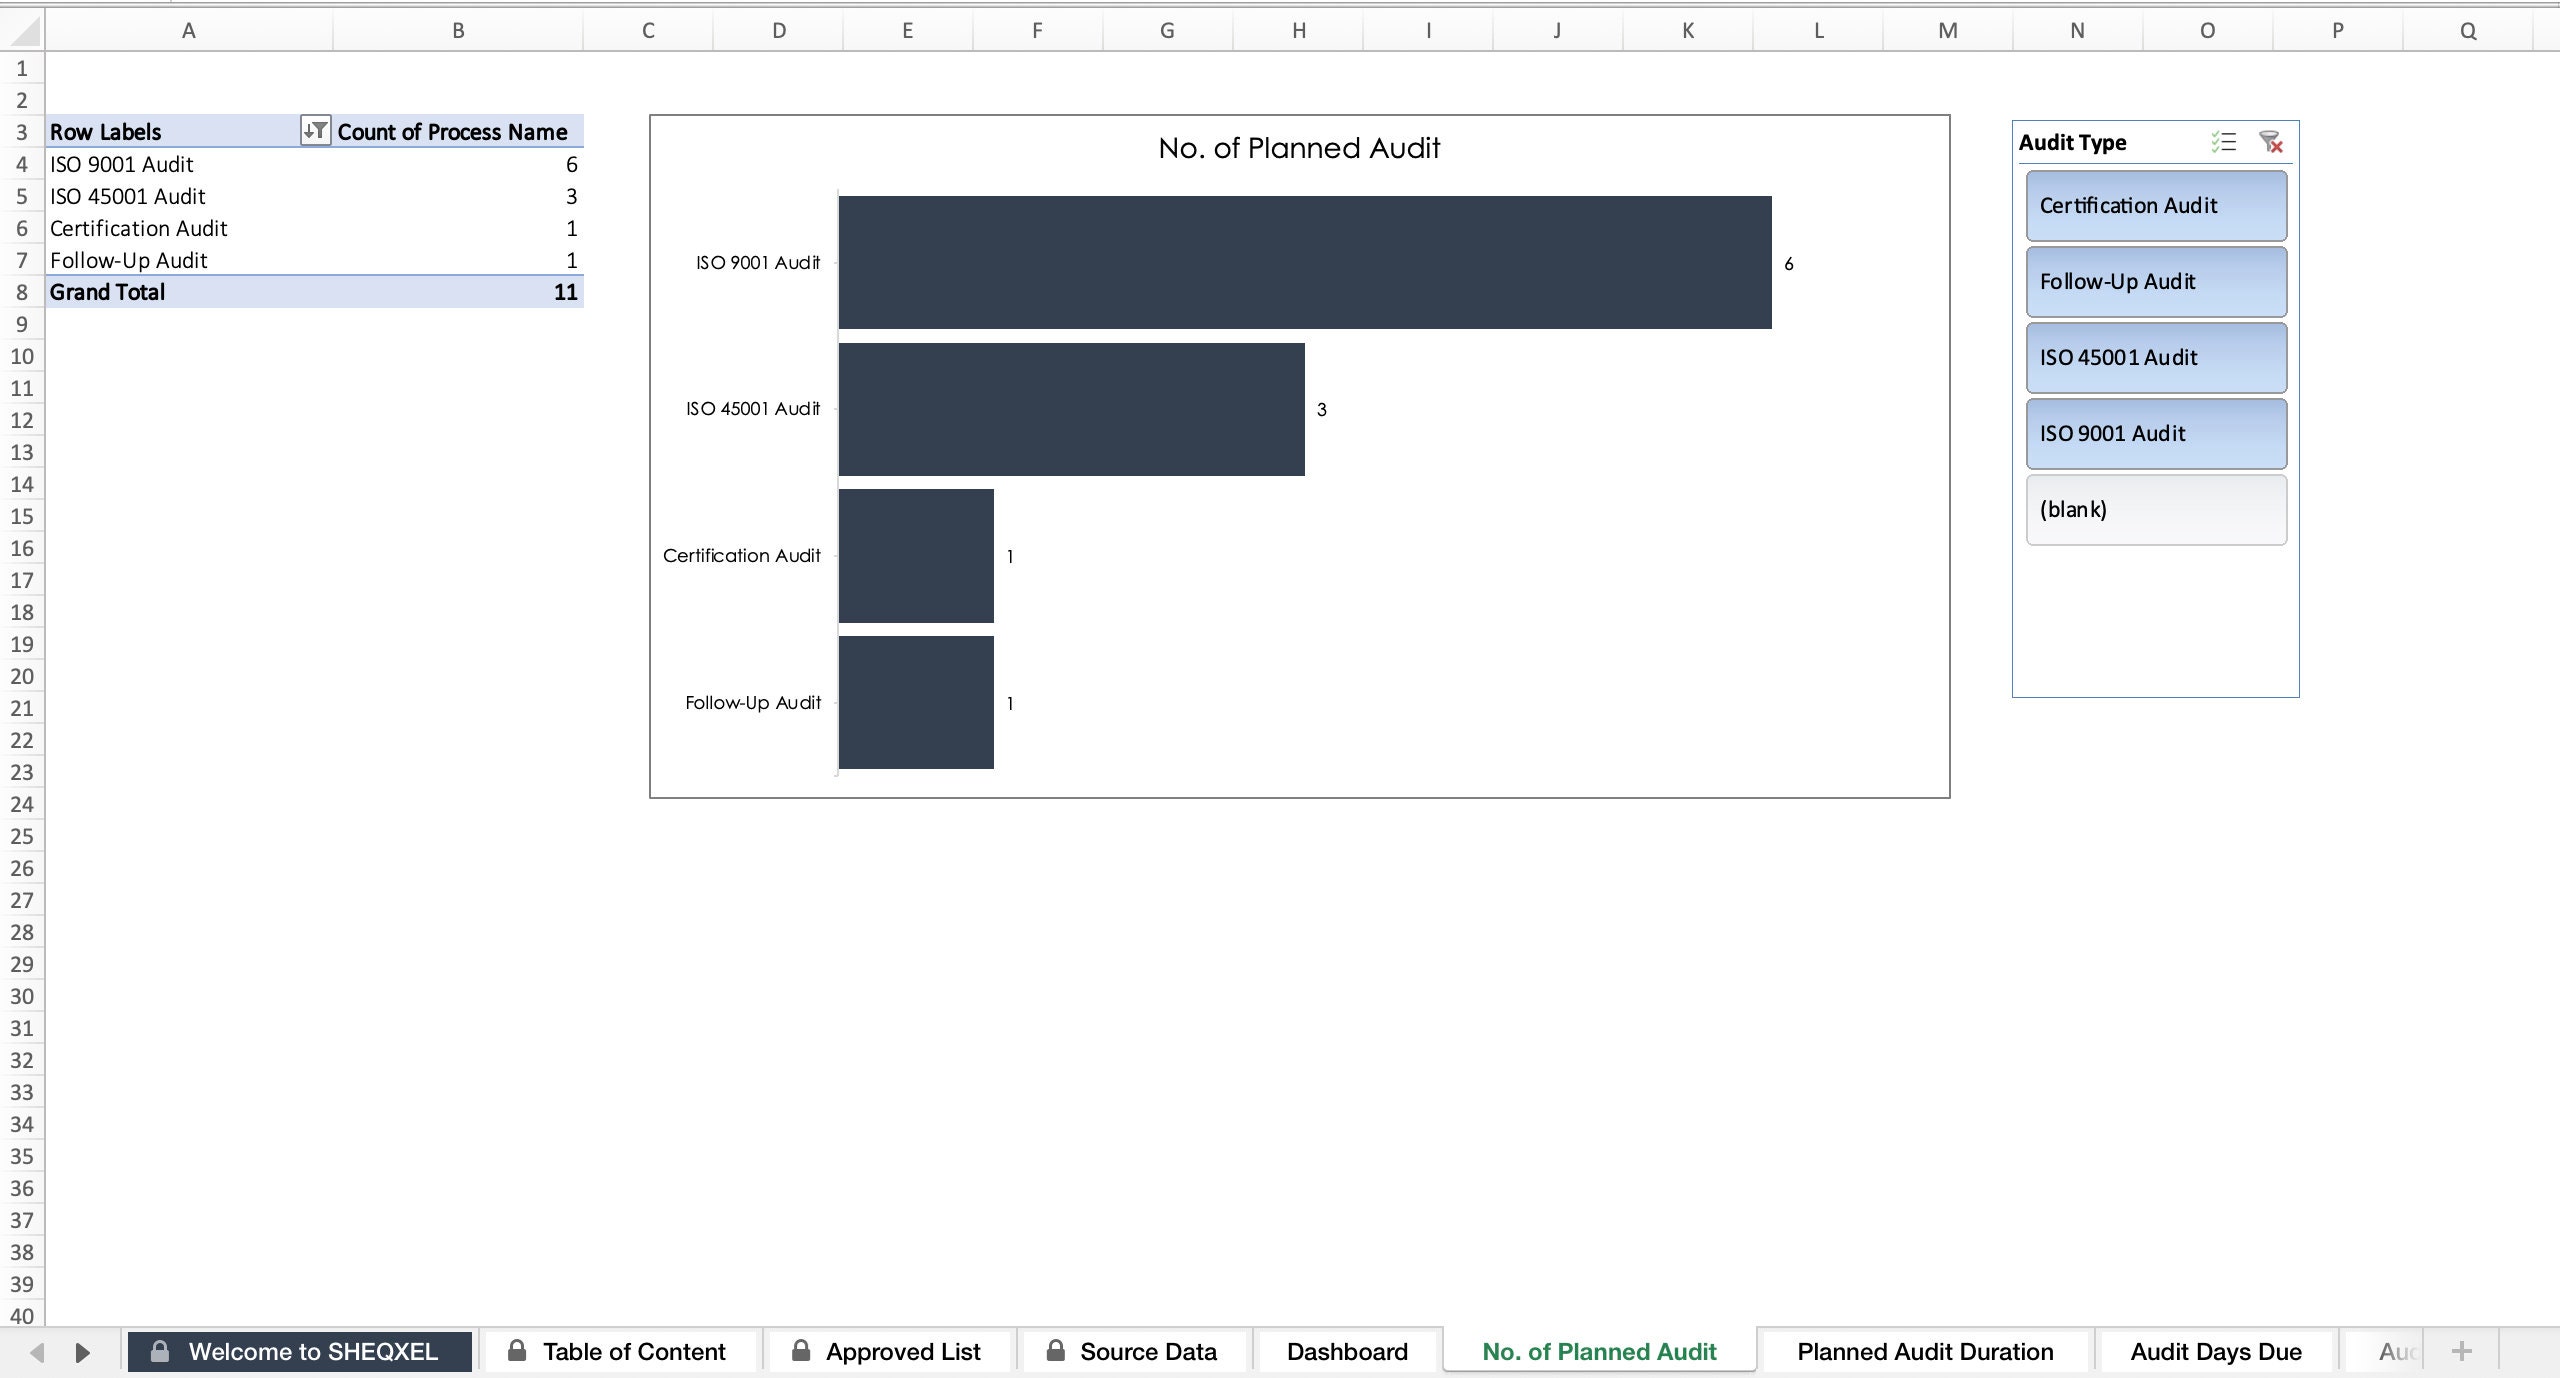Select the No. of Planned Audit tab
The width and height of the screenshot is (2560, 1378).
1599,1352
